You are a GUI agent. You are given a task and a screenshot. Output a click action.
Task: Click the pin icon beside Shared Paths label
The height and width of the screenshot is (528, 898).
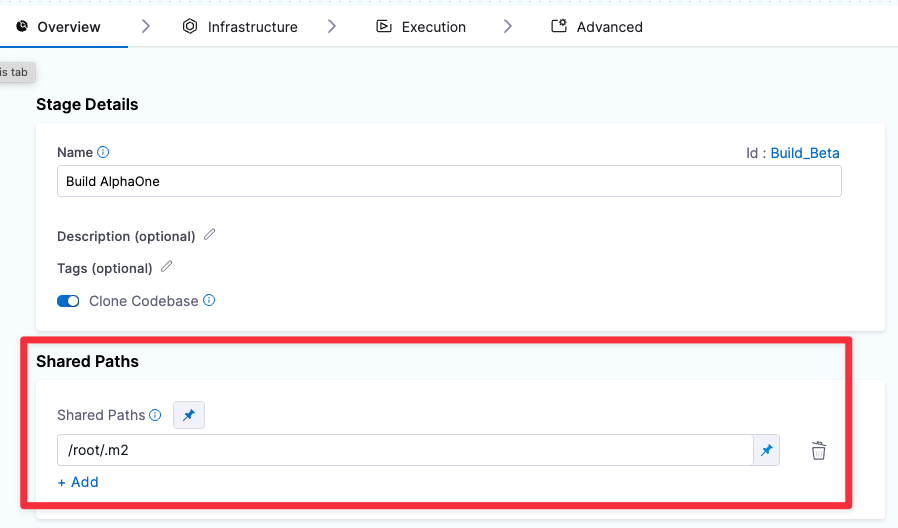(189, 415)
